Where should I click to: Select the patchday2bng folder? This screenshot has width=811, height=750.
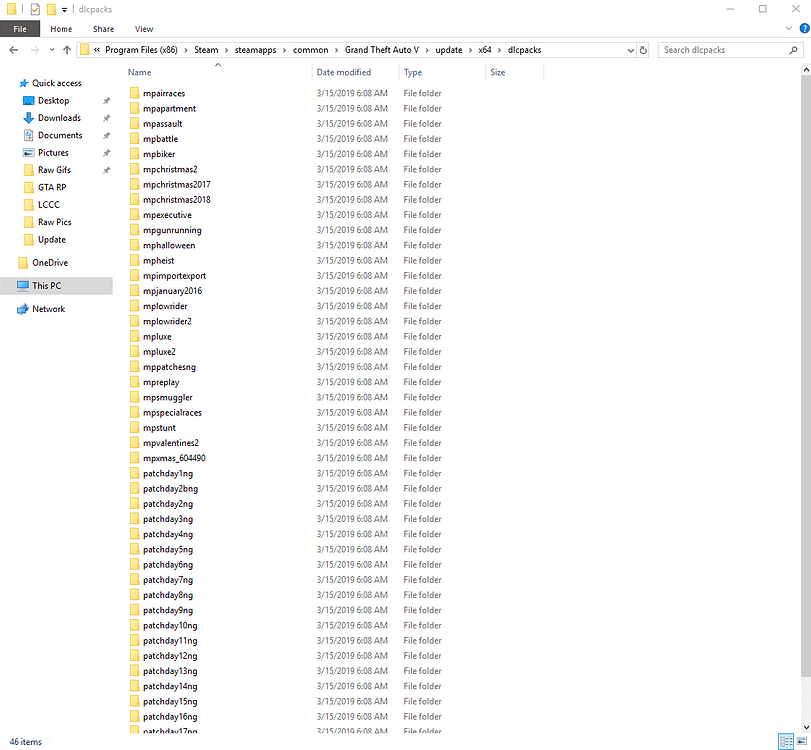170,489
